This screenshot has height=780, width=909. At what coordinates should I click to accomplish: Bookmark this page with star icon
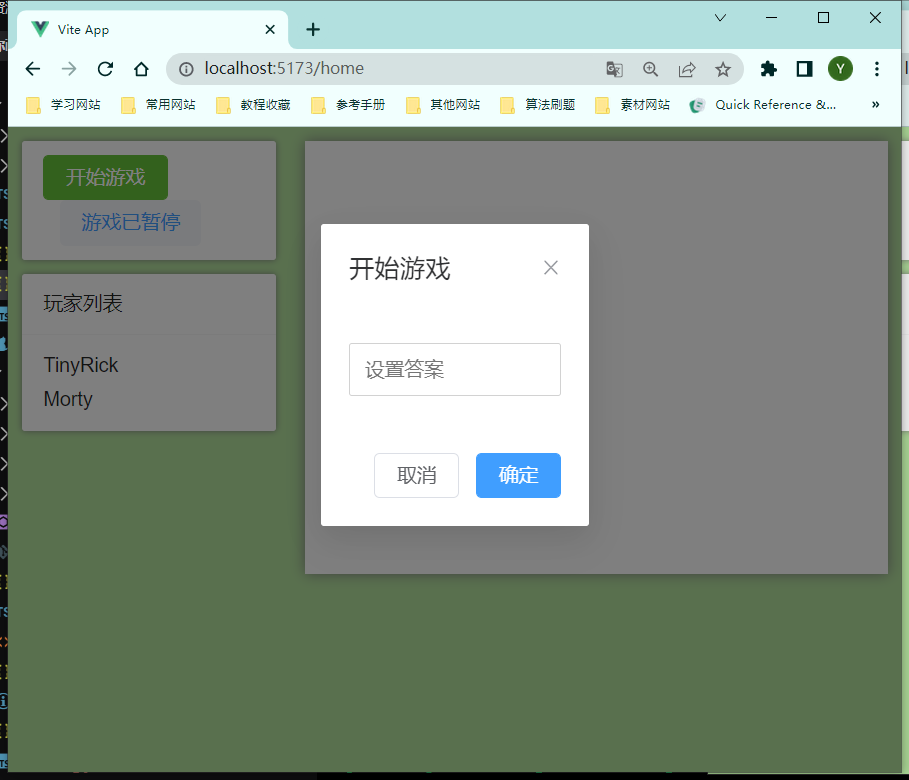point(723,69)
